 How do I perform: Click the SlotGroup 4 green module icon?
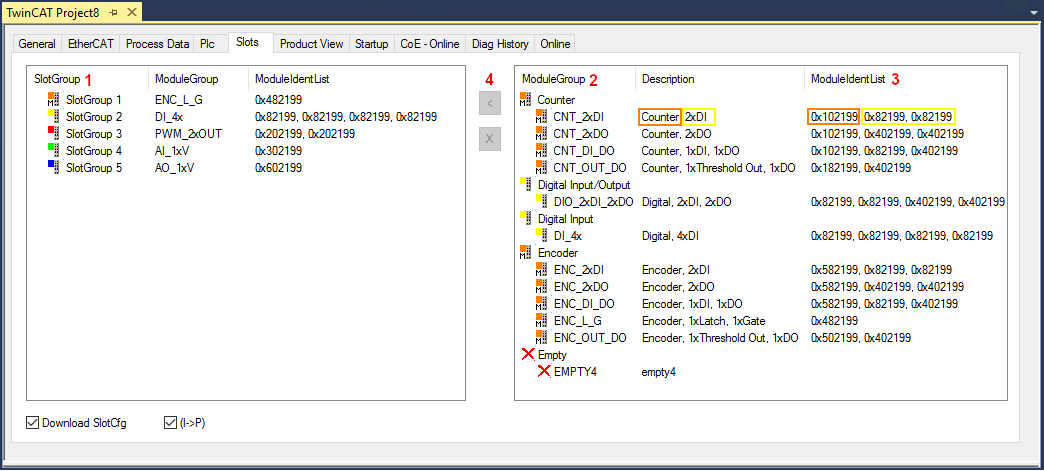(53, 151)
